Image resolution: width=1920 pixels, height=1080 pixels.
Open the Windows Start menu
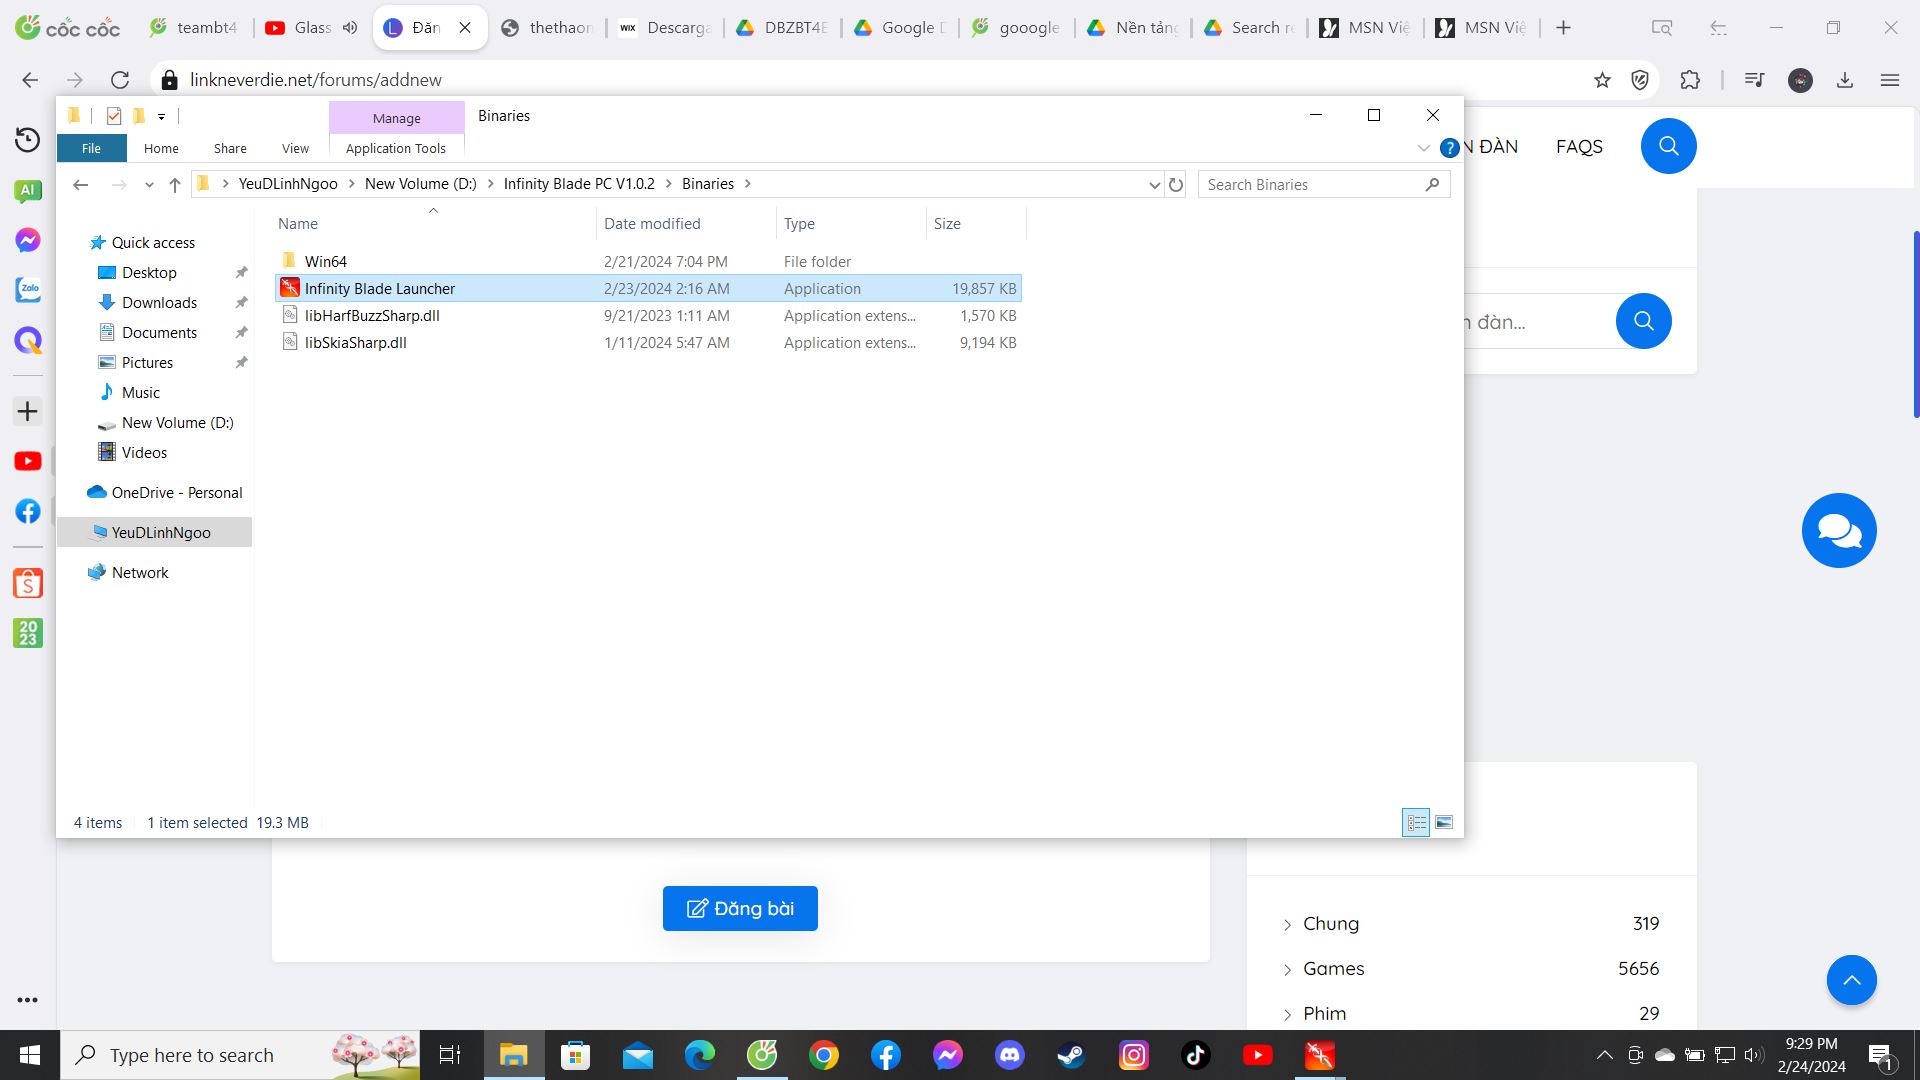tap(29, 1055)
